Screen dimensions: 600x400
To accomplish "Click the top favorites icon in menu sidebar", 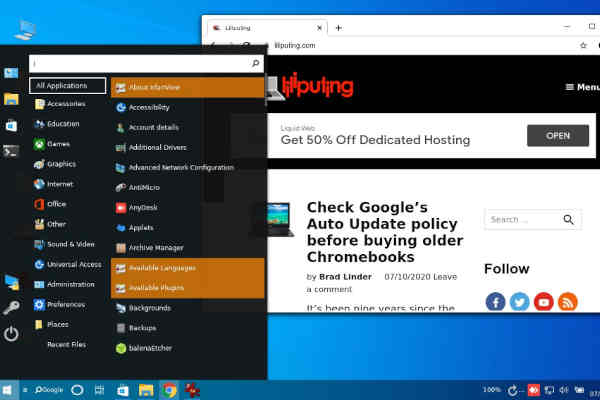I will [11, 73].
